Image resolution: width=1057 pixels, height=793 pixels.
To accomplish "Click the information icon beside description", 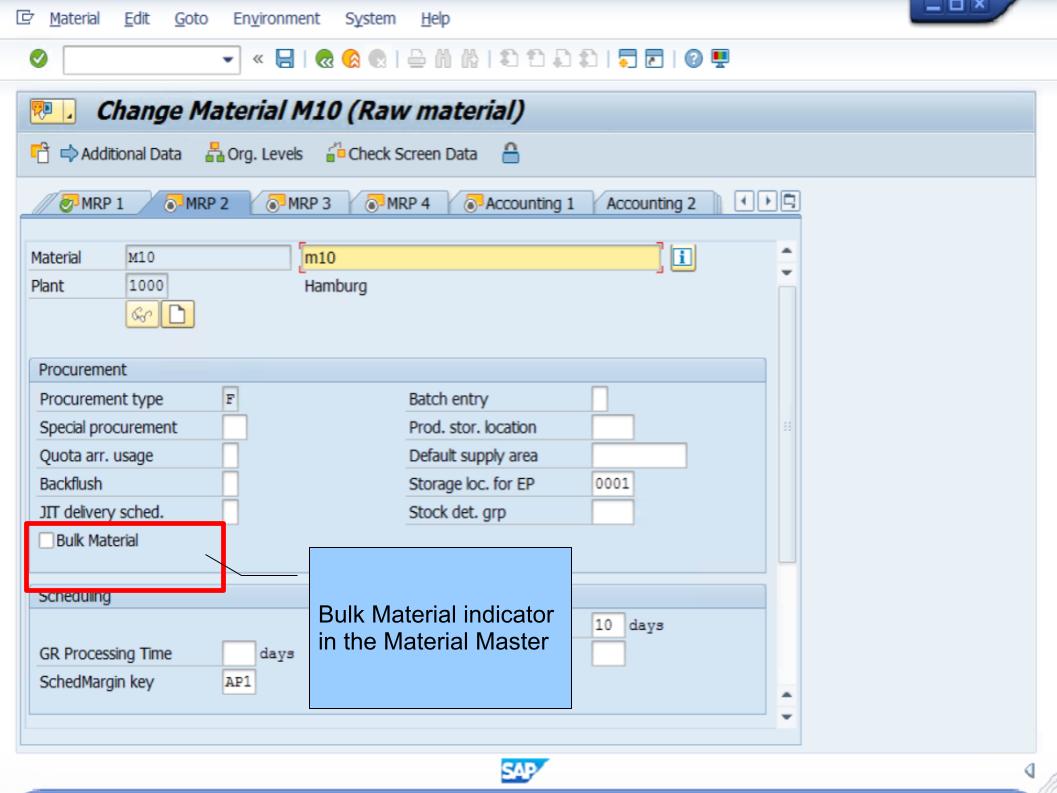I will [x=682, y=258].
